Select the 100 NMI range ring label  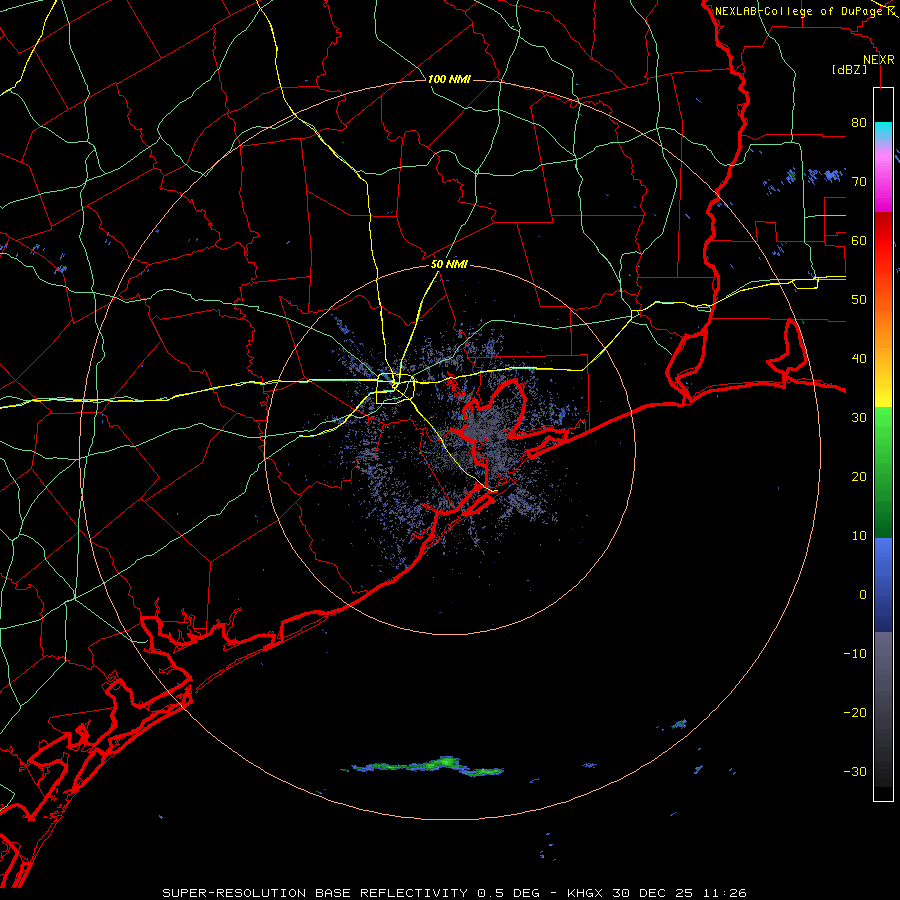[449, 79]
